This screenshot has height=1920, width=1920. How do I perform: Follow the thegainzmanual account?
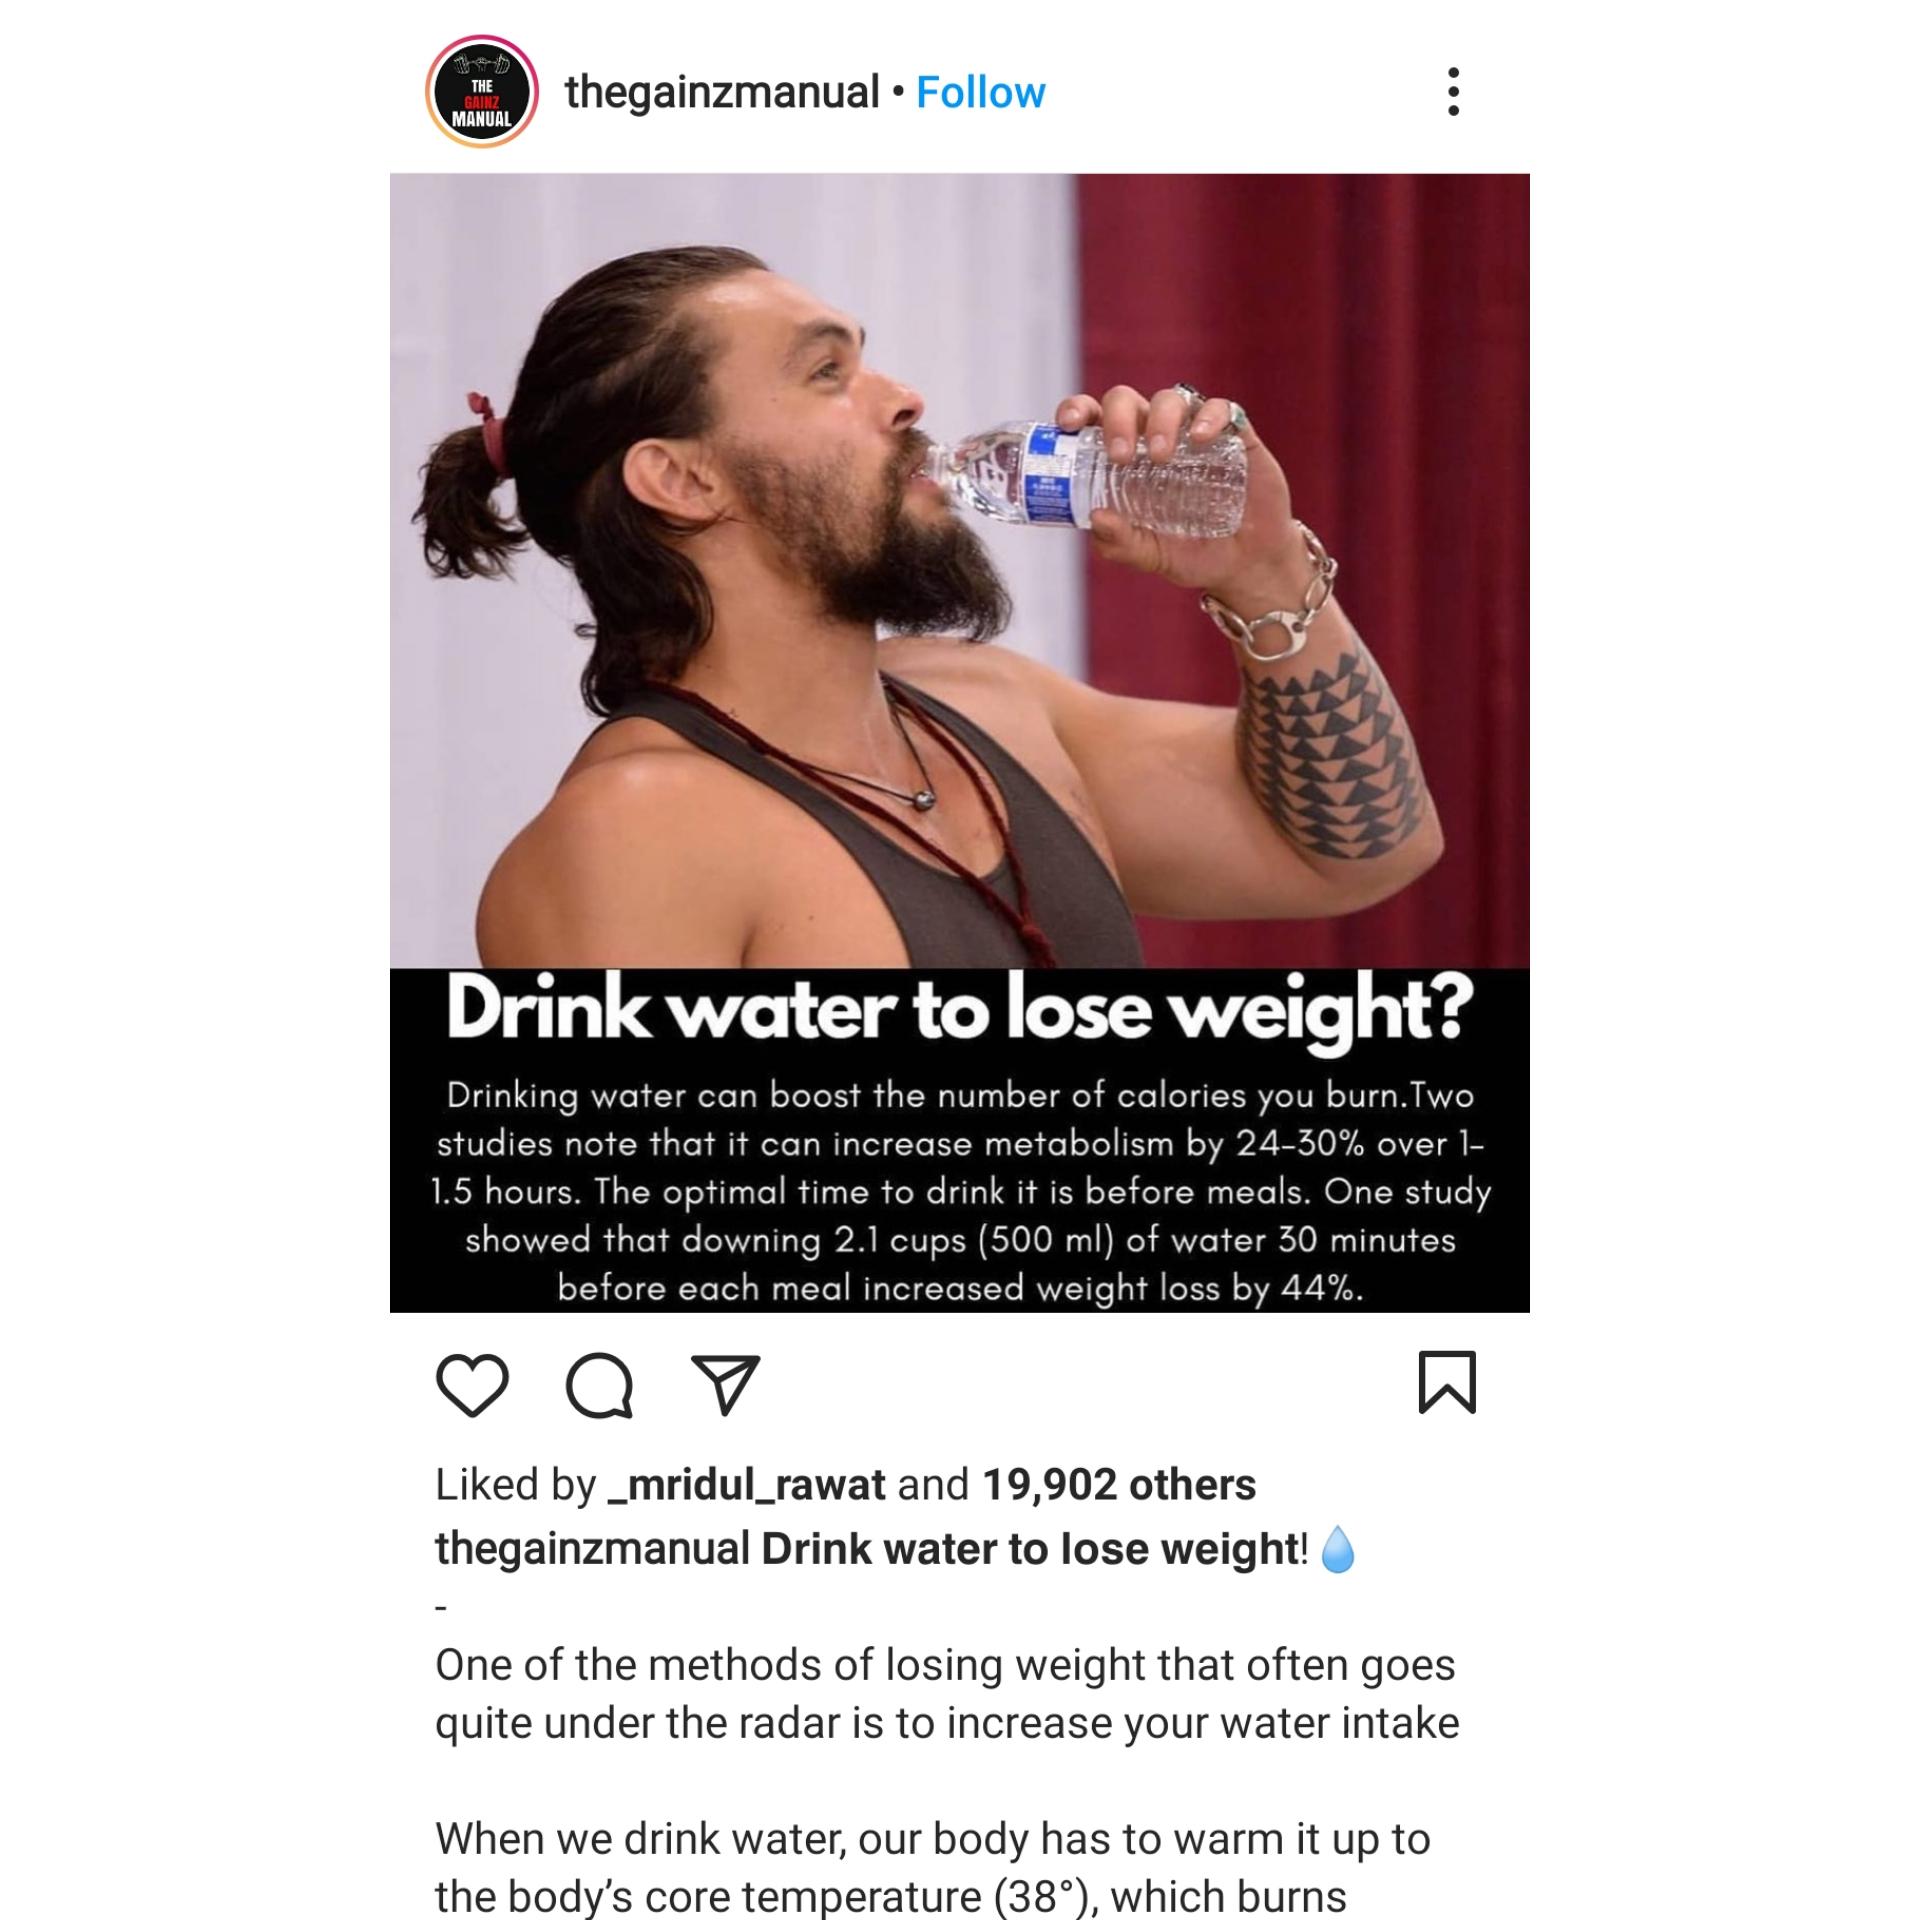tap(980, 92)
